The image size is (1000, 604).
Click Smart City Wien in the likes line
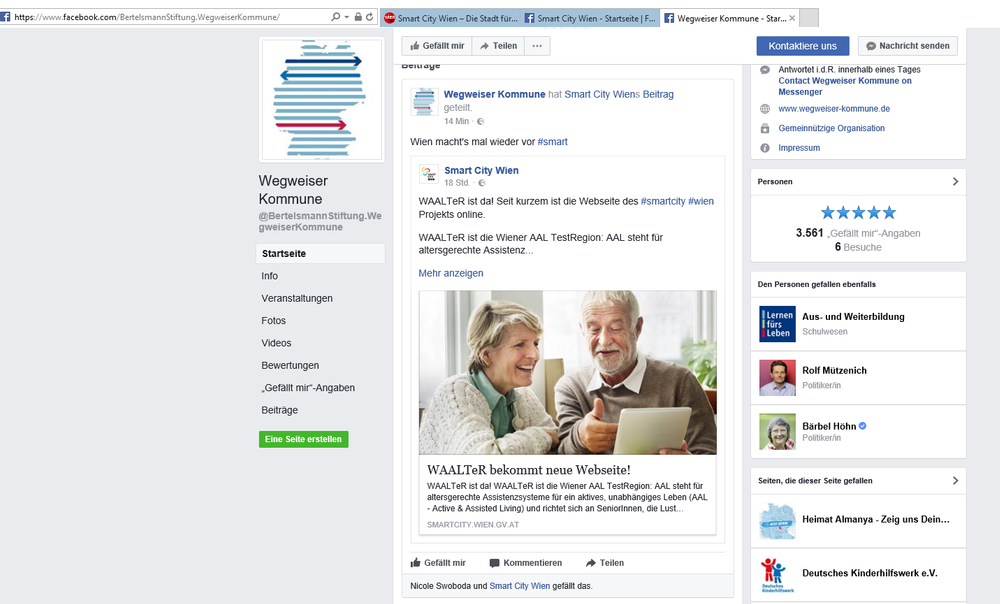[x=520, y=586]
